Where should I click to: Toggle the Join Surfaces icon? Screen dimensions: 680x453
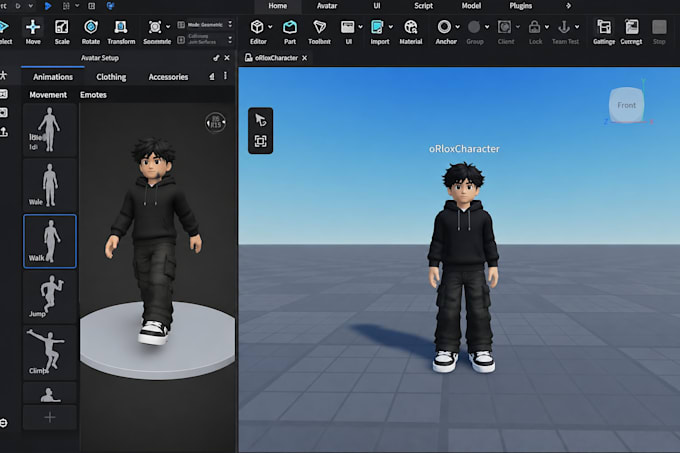click(181, 40)
